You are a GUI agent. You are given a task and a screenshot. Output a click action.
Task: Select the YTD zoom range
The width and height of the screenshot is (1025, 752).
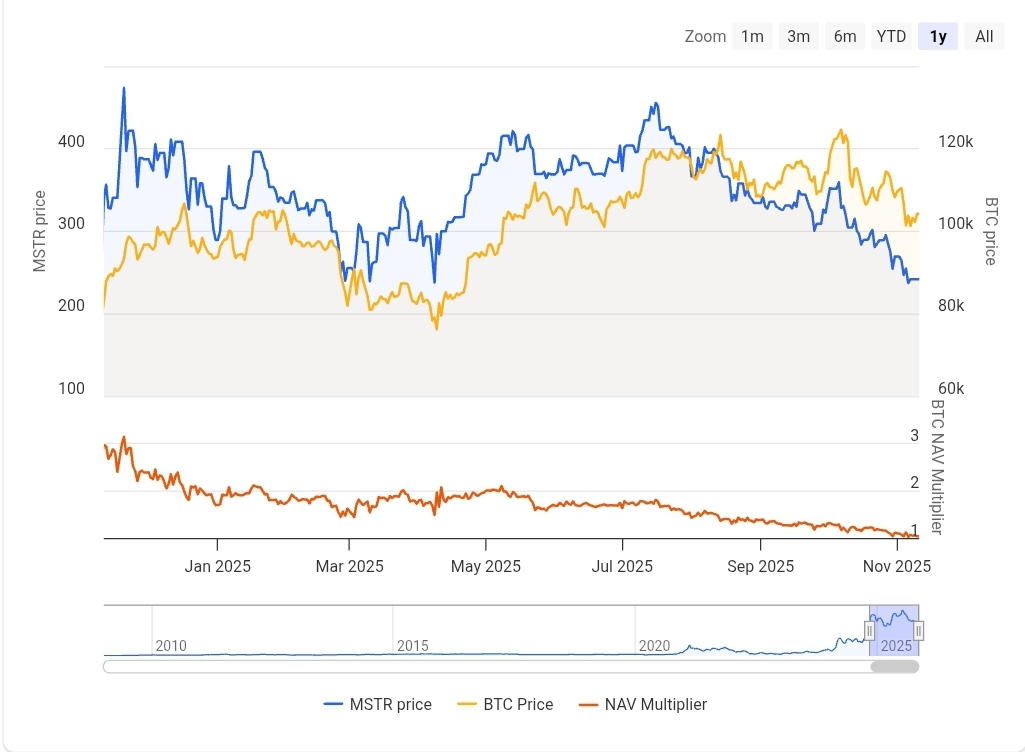pyautogui.click(x=890, y=36)
